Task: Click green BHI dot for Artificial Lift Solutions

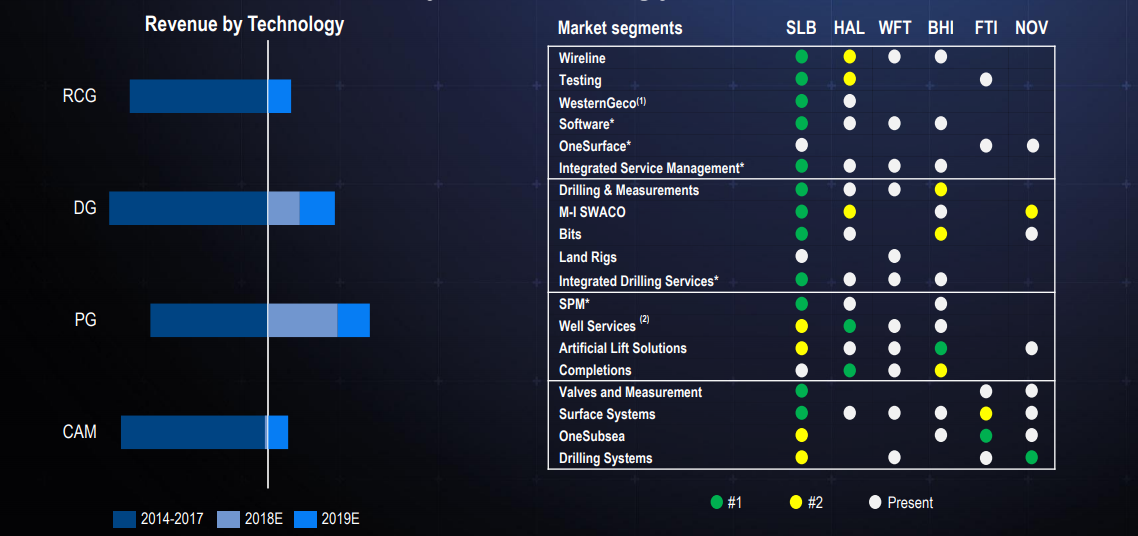Action: tap(941, 348)
